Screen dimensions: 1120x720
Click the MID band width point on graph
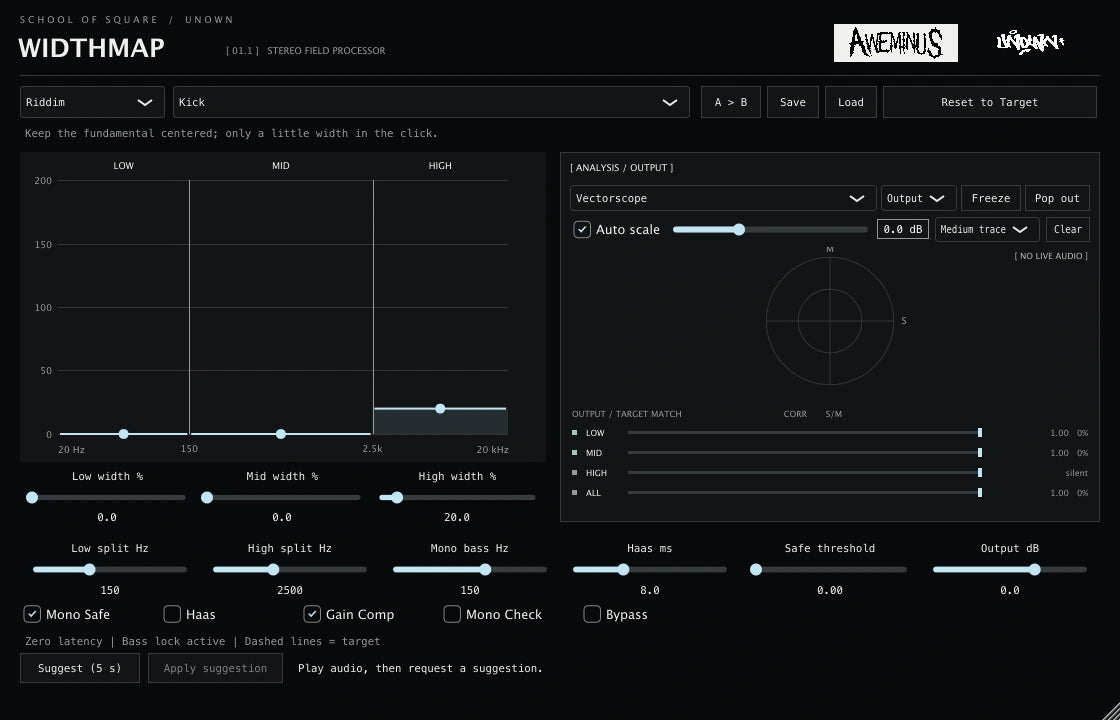point(281,434)
